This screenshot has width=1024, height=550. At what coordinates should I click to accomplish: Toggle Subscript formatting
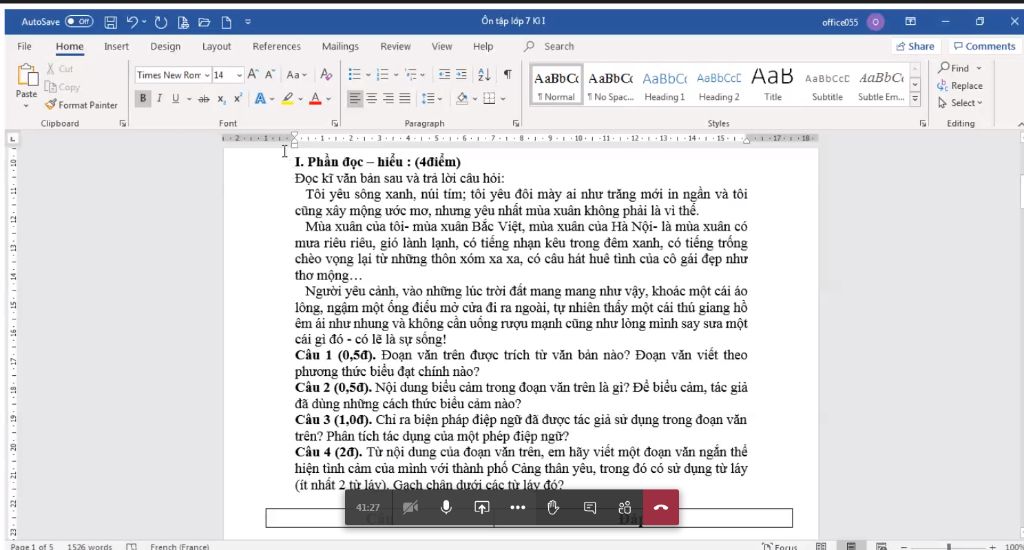pyautogui.click(x=221, y=99)
